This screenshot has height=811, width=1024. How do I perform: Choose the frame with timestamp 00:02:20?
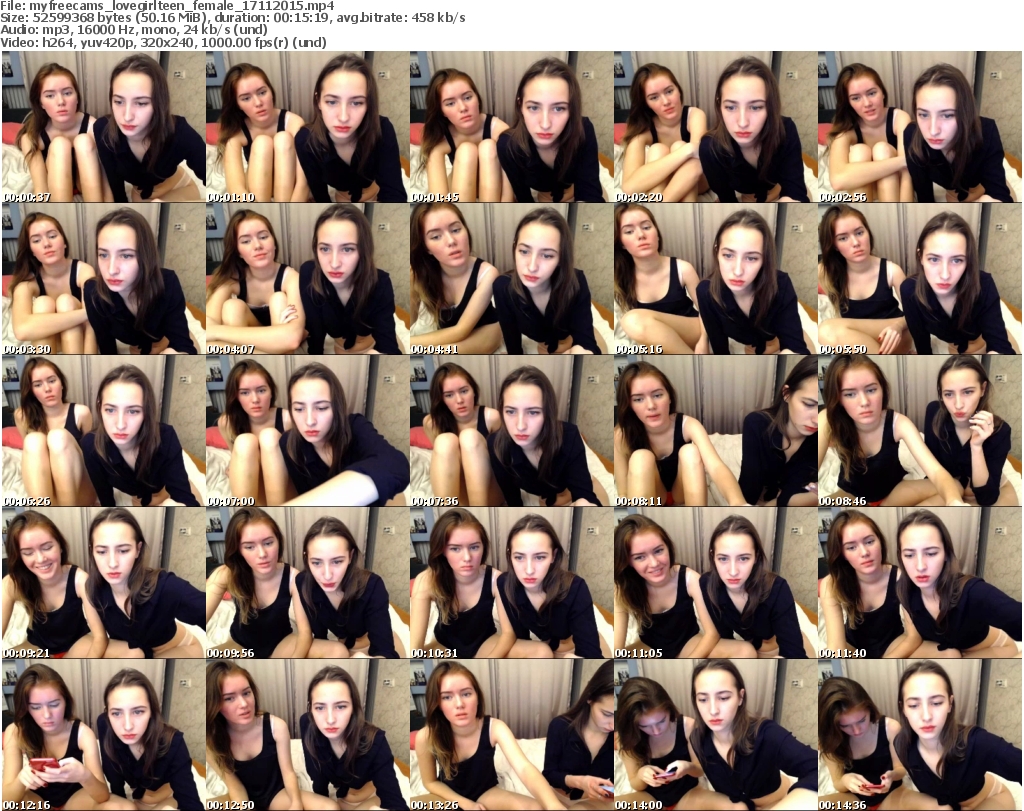(x=715, y=127)
